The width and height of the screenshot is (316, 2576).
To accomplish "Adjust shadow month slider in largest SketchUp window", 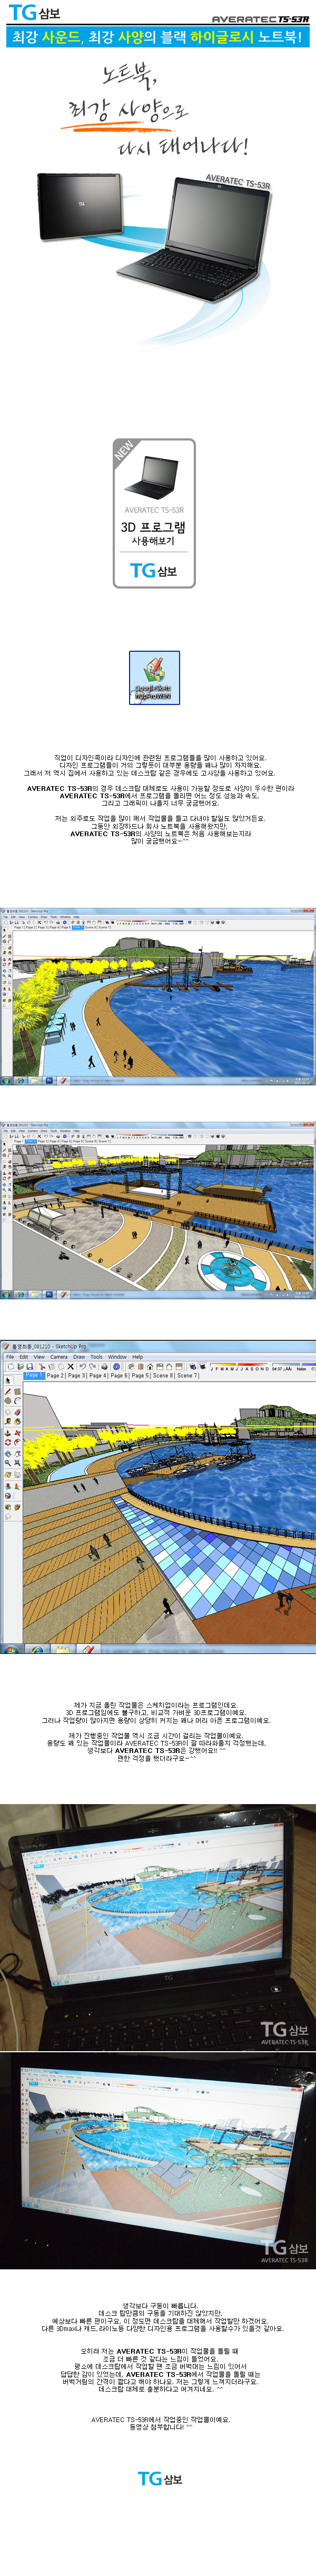I will (239, 1366).
